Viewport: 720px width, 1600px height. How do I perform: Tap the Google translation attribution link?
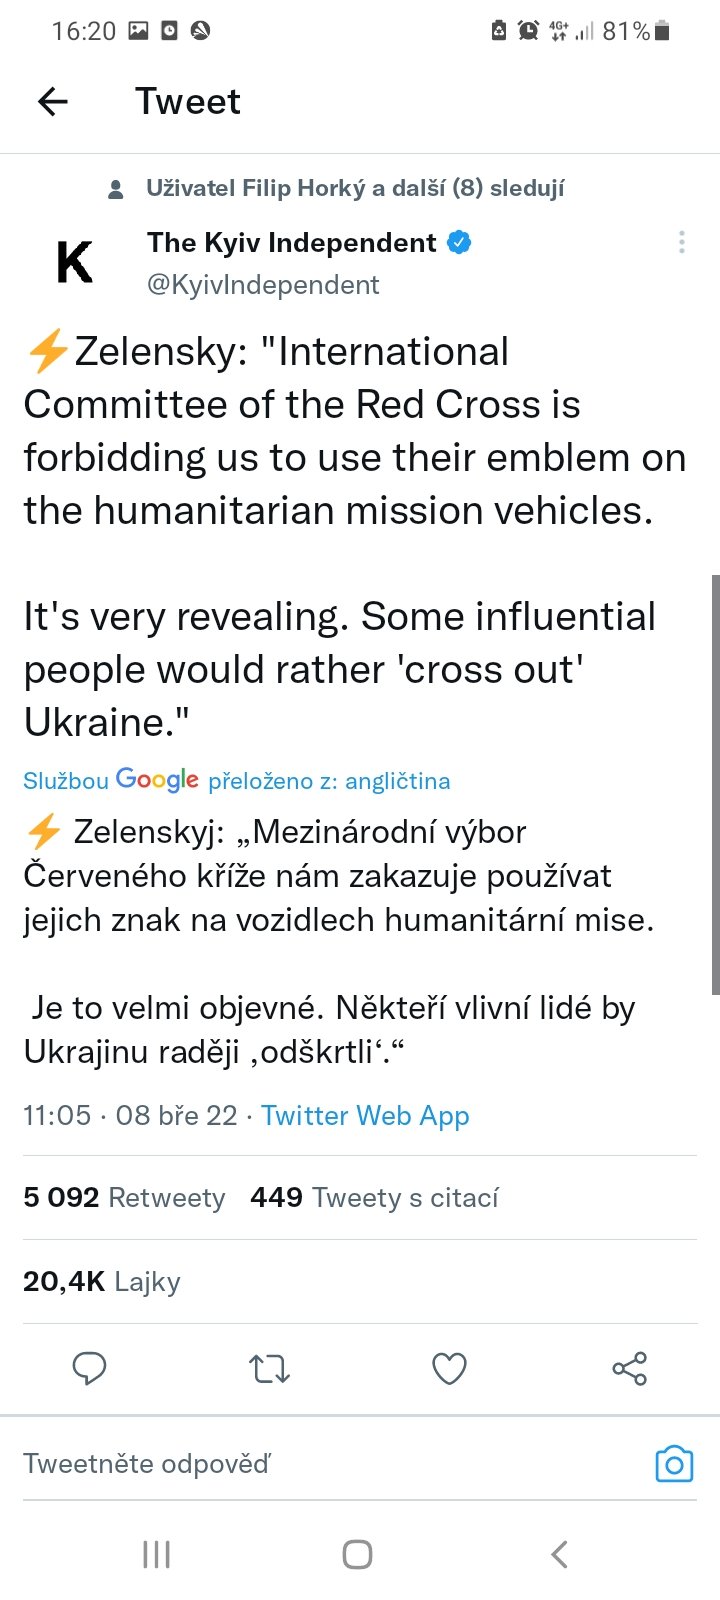pos(236,781)
